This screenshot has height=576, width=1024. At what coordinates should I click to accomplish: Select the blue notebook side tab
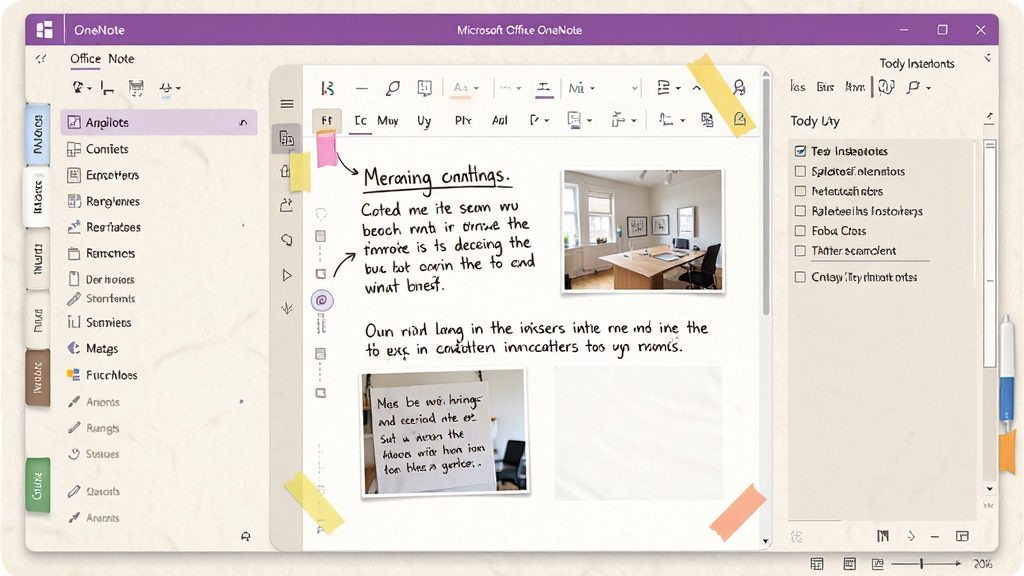38,133
